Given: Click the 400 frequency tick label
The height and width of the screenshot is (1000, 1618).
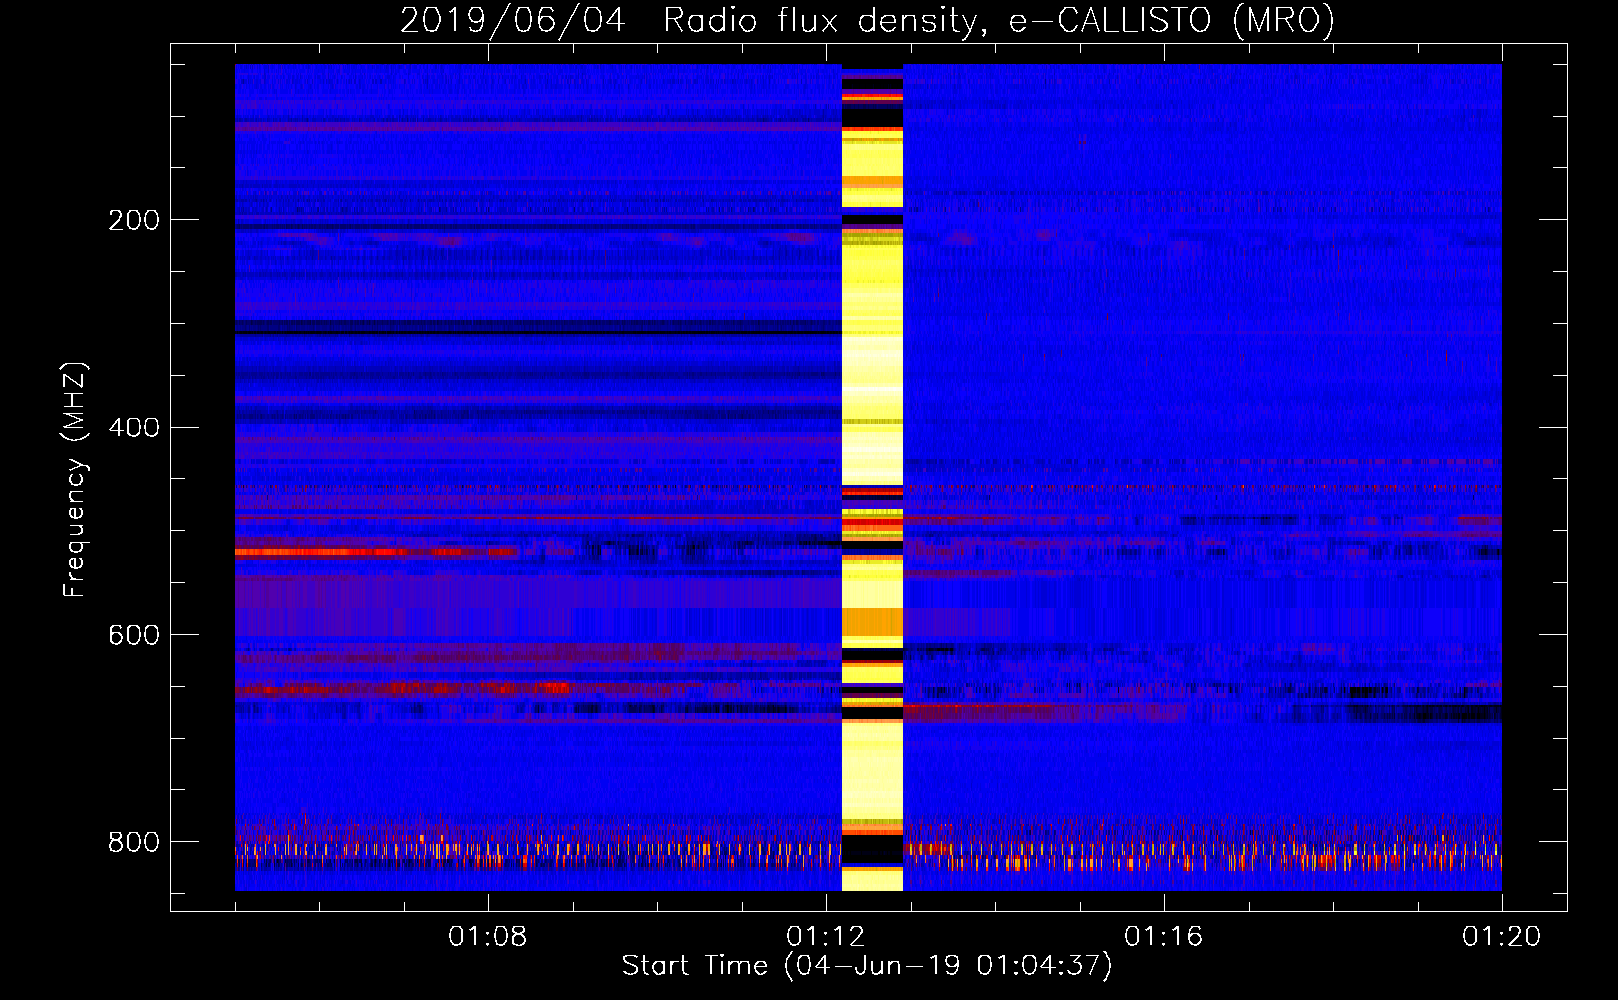Looking at the screenshot, I should click(134, 428).
